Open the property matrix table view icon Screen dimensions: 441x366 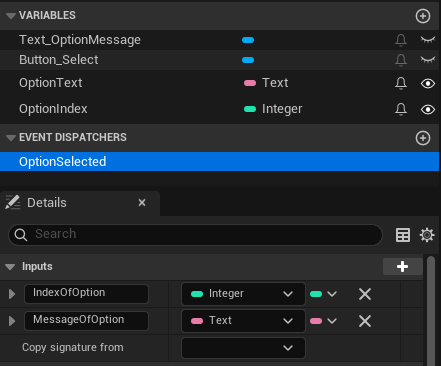pyautogui.click(x=403, y=235)
